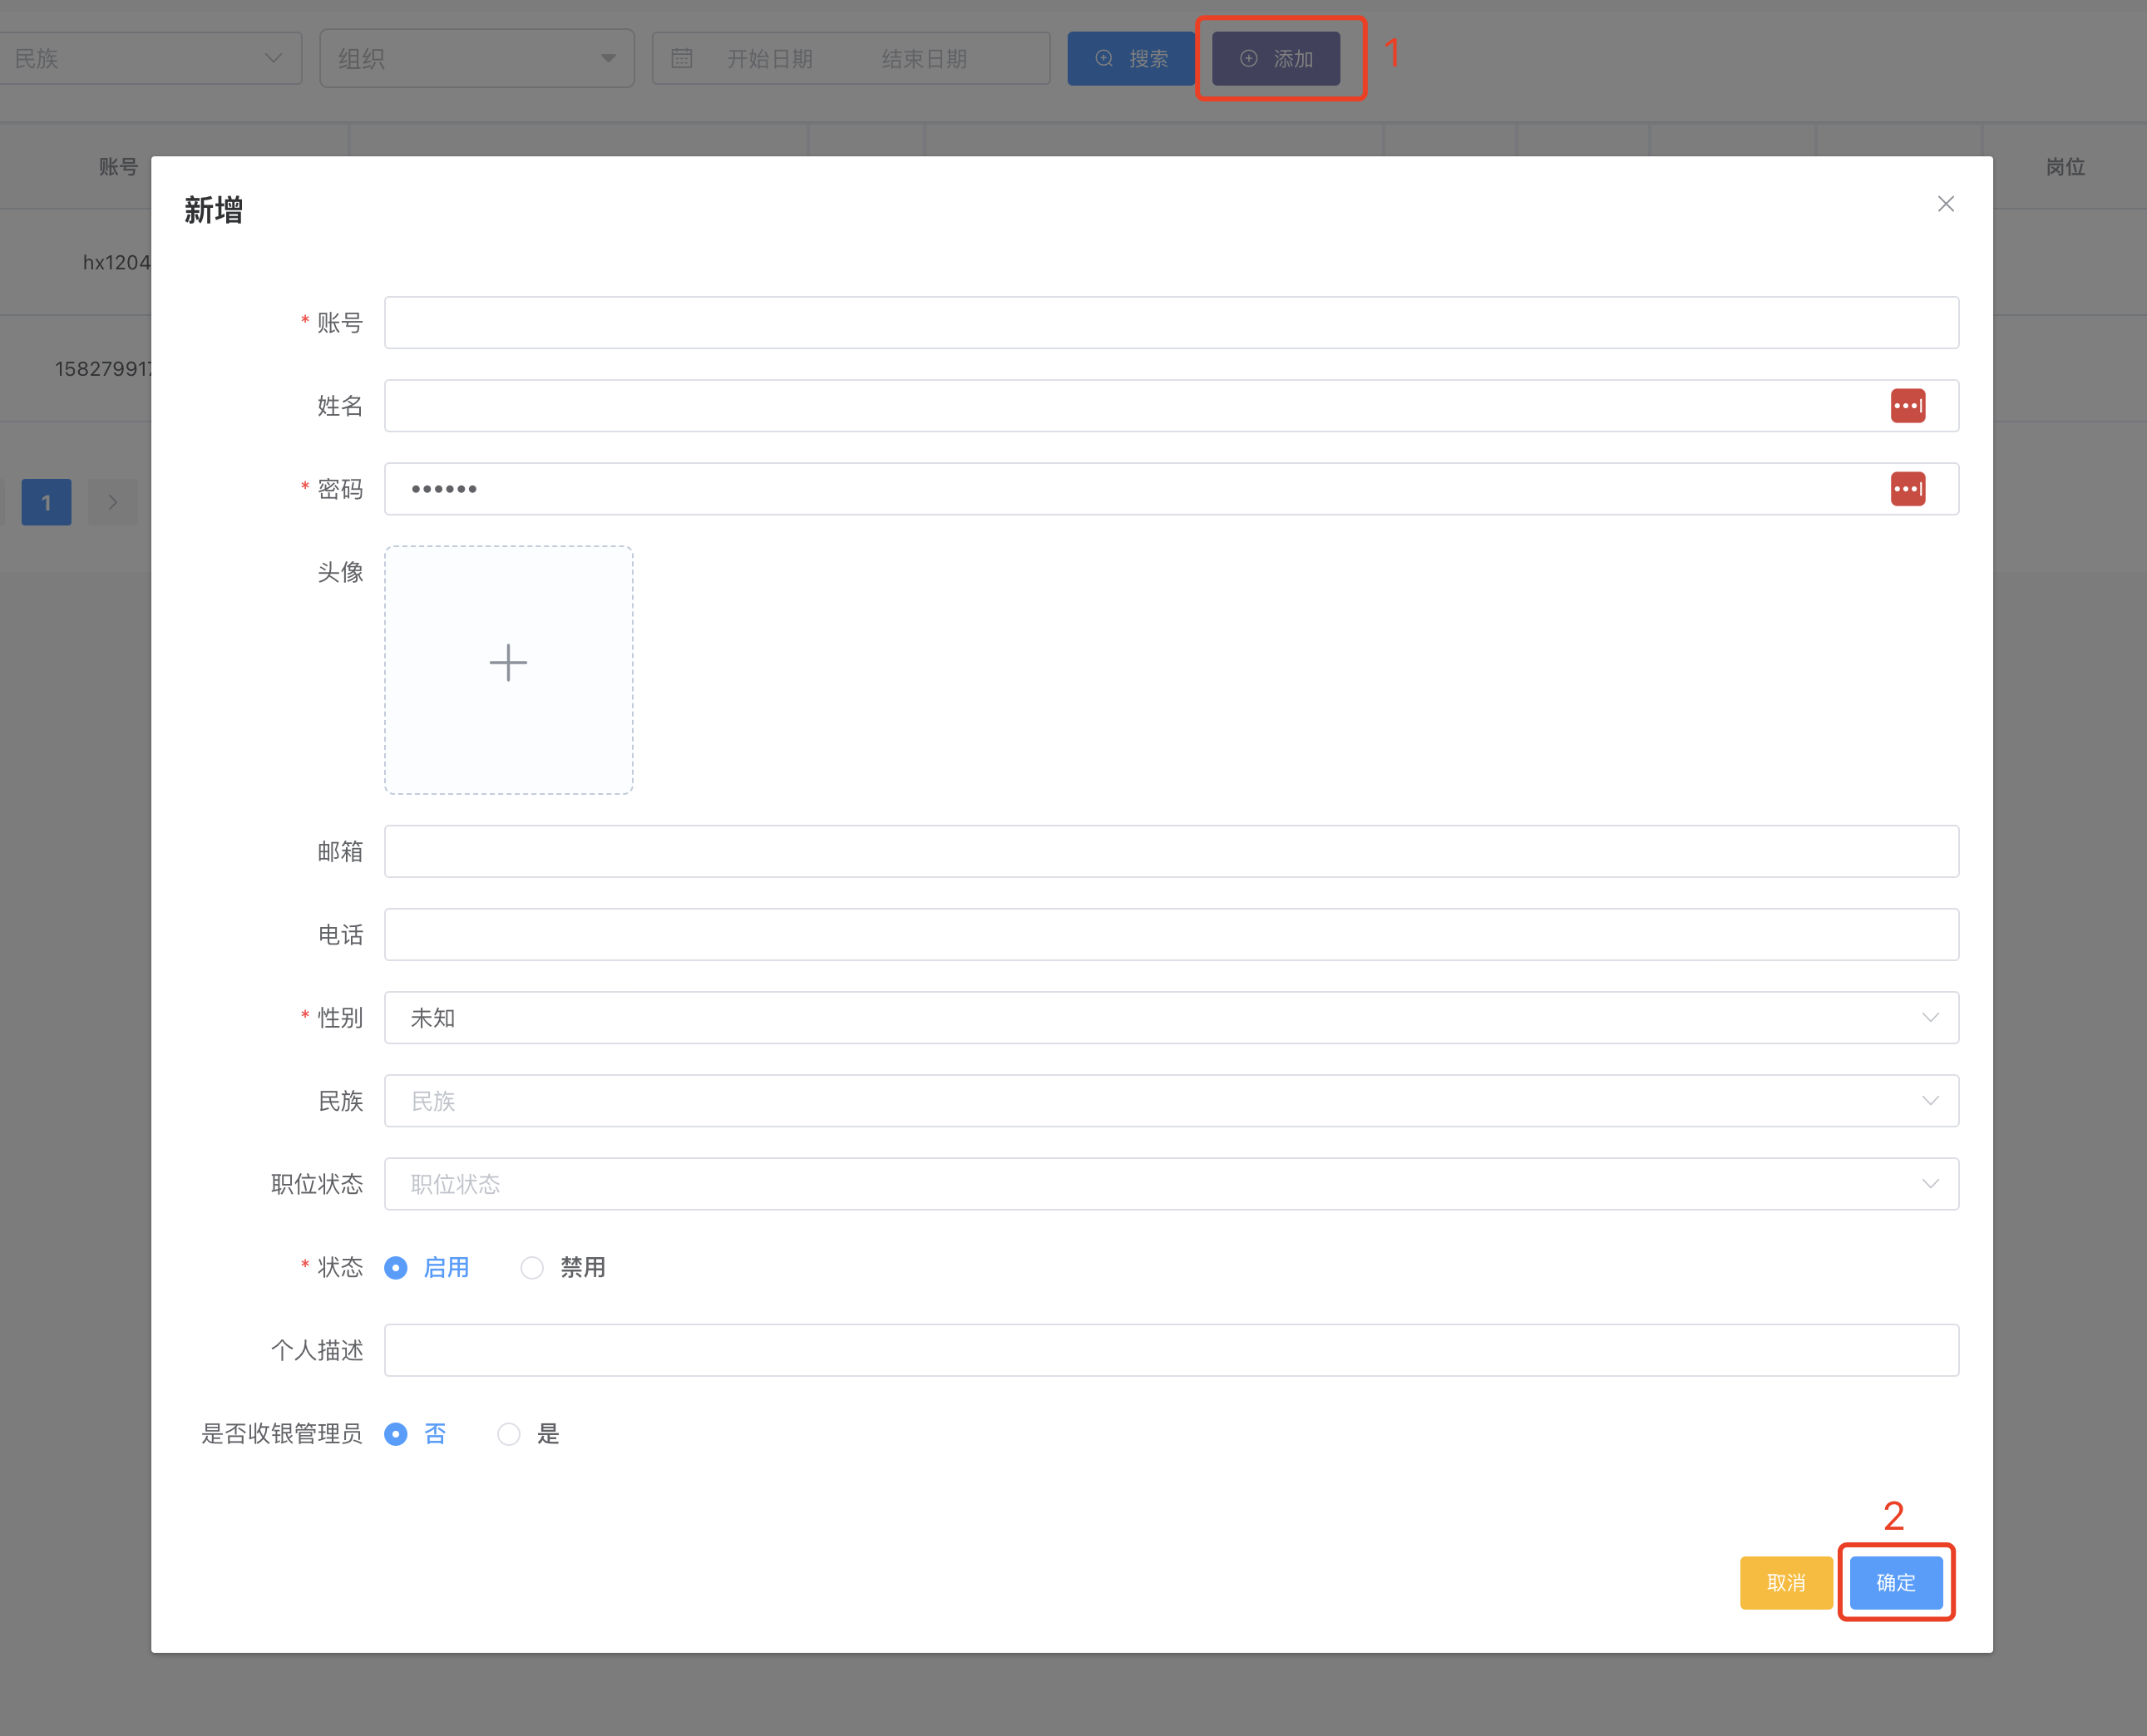Click the red icon beside the 密码 field
This screenshot has width=2147, height=1736.
point(1908,489)
